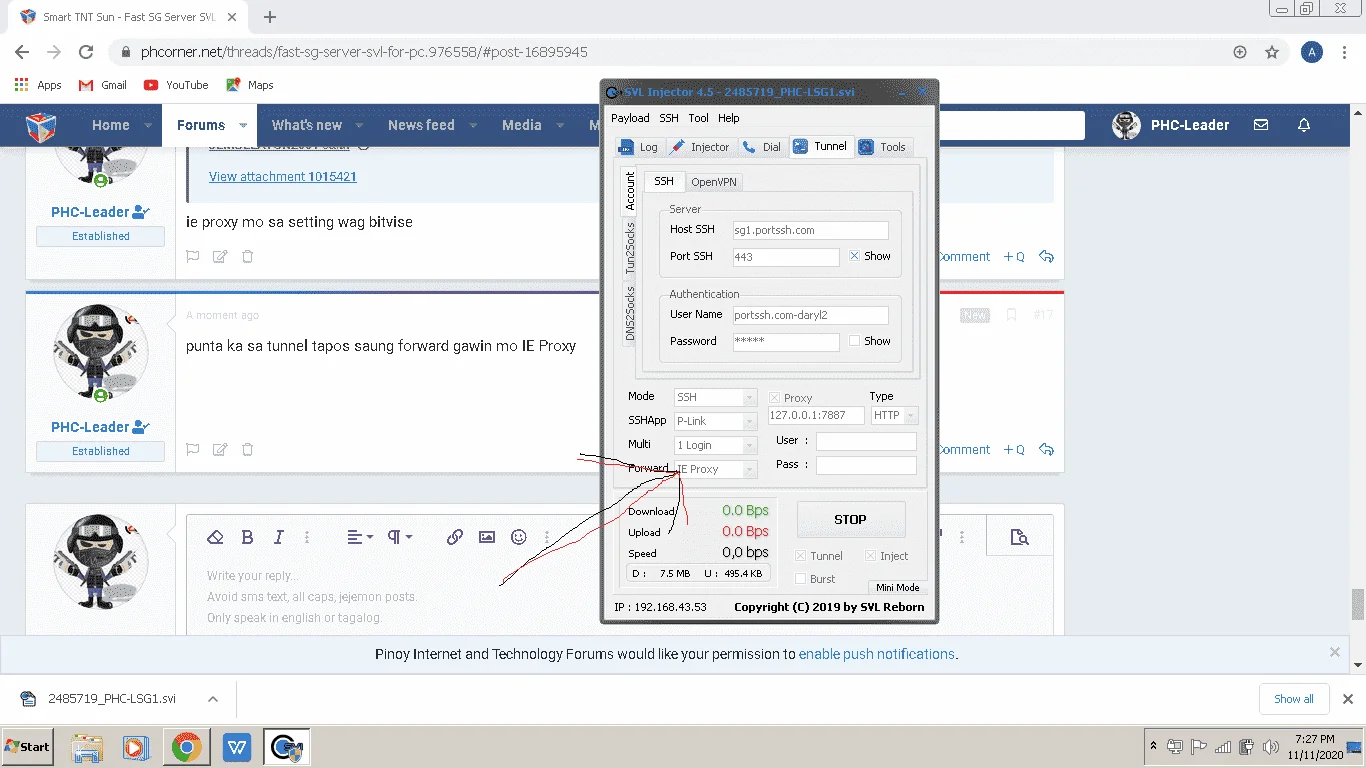Open the Payload menu
Viewport: 1366px width, 768px height.
point(630,118)
